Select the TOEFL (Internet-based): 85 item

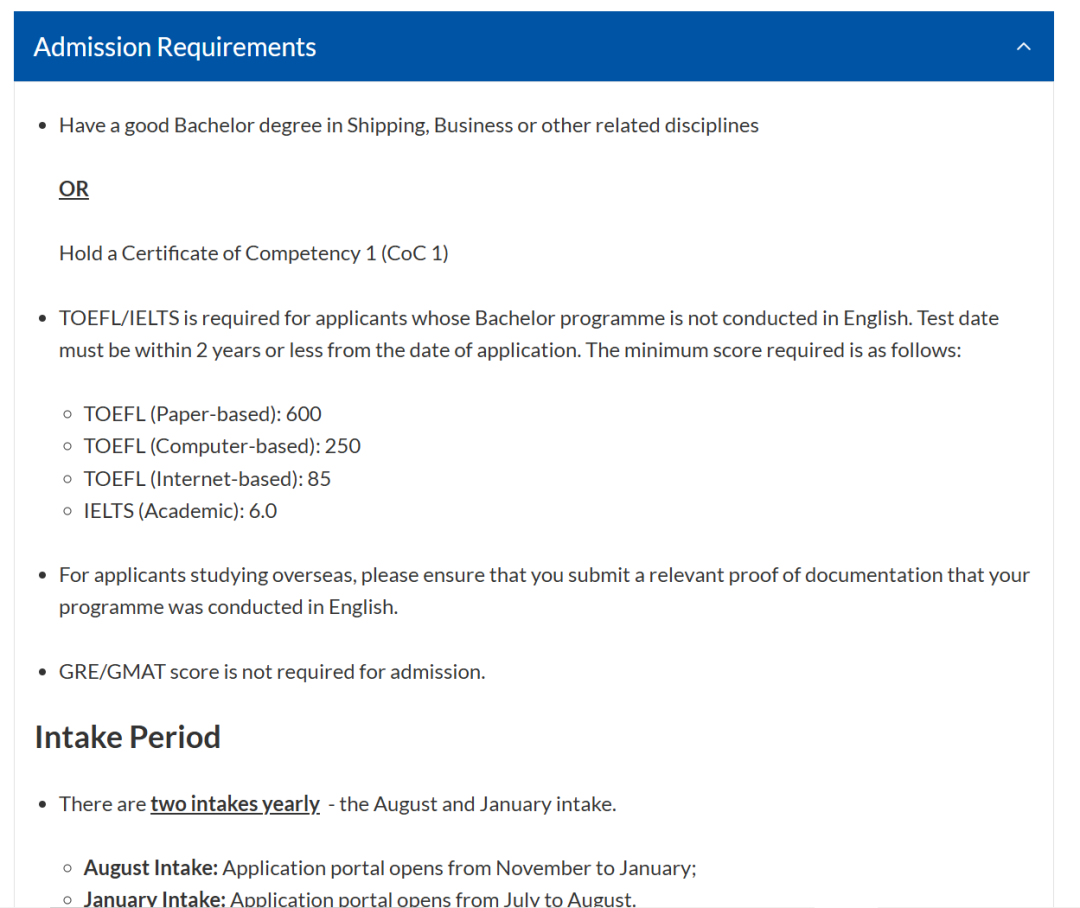[207, 479]
